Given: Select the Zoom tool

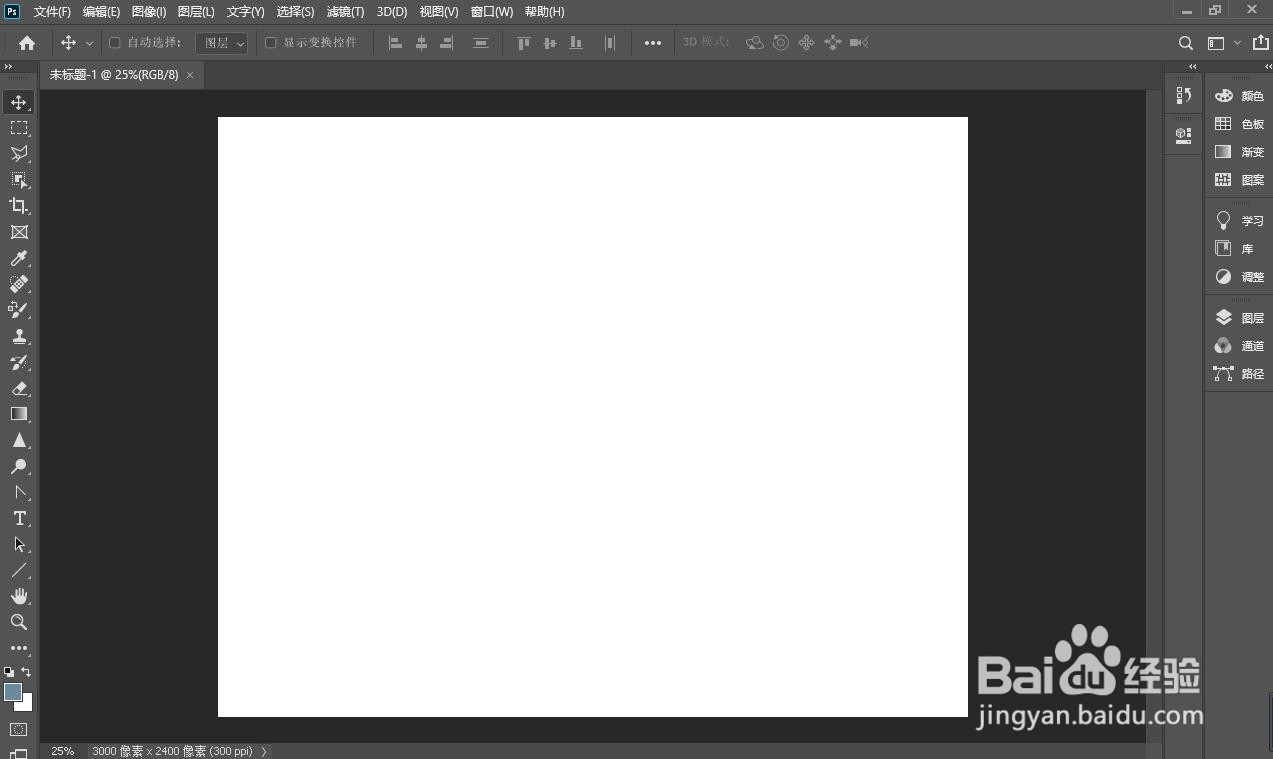Looking at the screenshot, I should pyautogui.click(x=19, y=622).
